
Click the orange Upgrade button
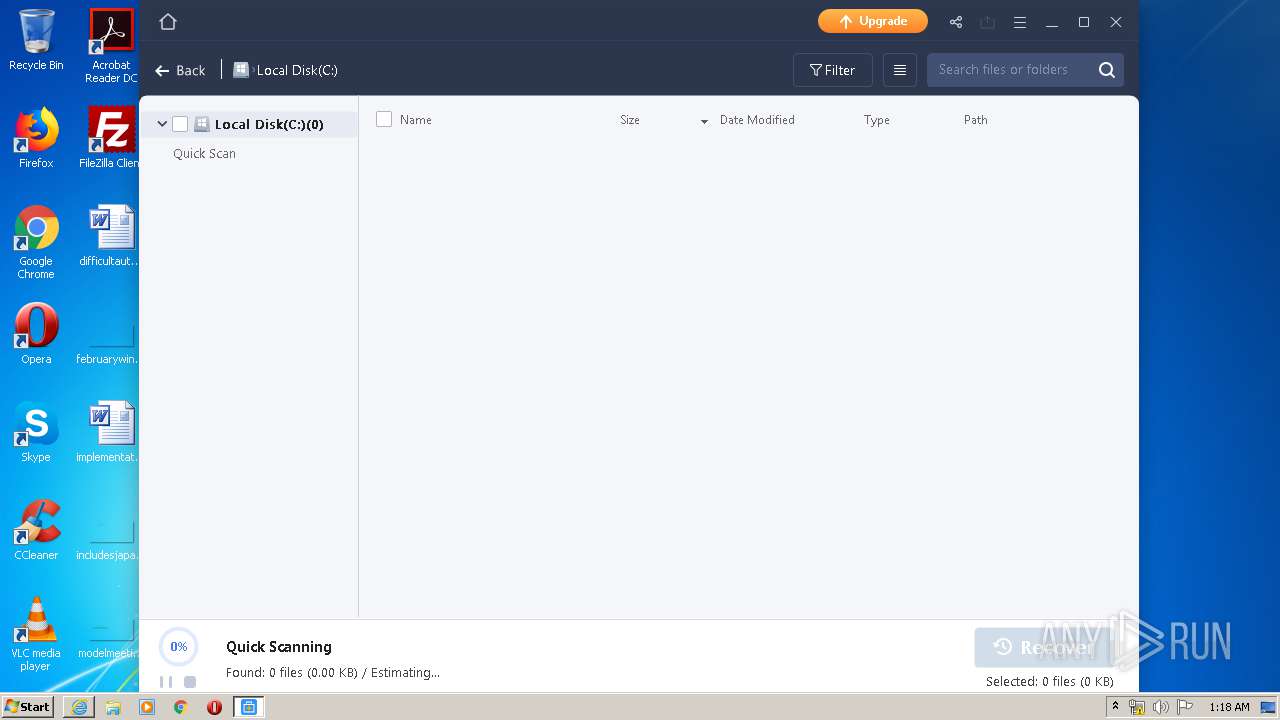873,21
